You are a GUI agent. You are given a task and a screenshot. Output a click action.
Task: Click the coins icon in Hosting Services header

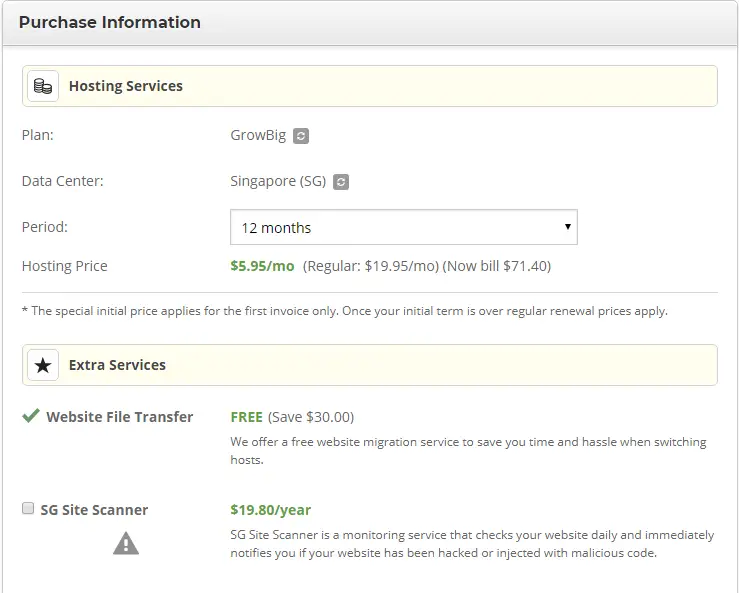click(43, 86)
